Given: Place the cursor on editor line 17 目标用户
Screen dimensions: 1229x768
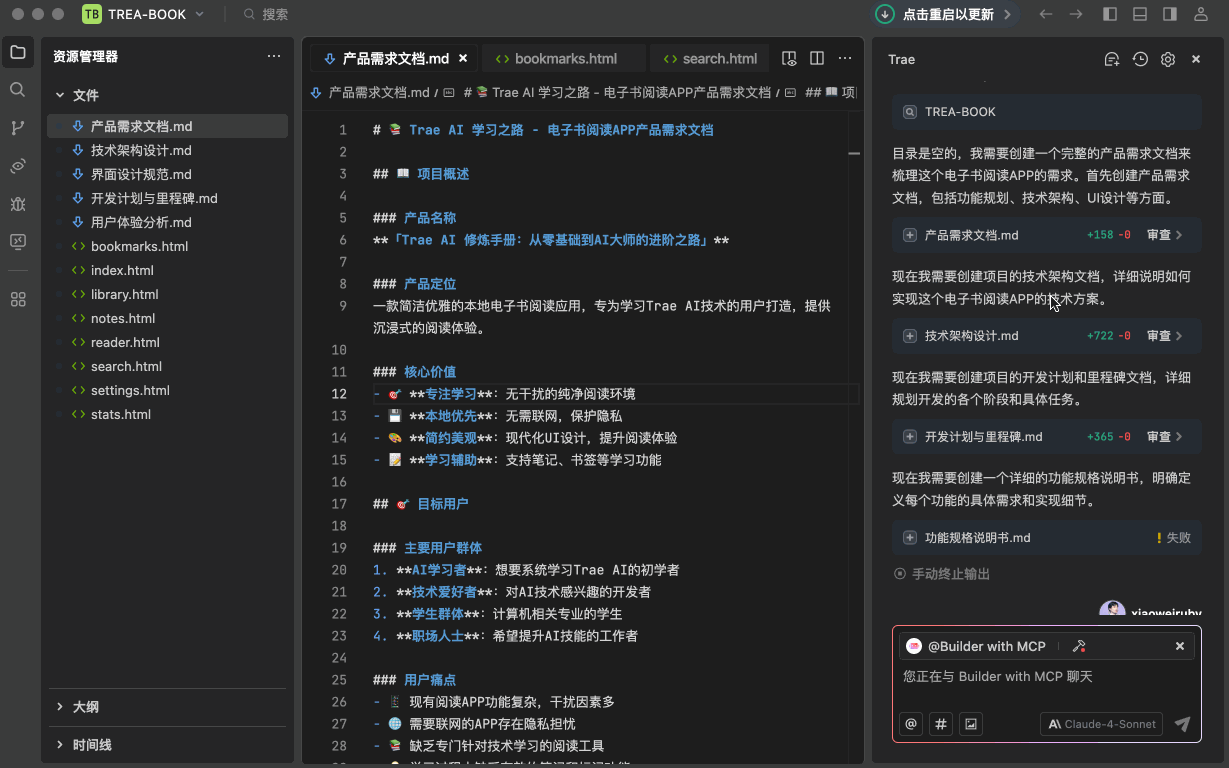Looking at the screenshot, I should click(x=443, y=504).
